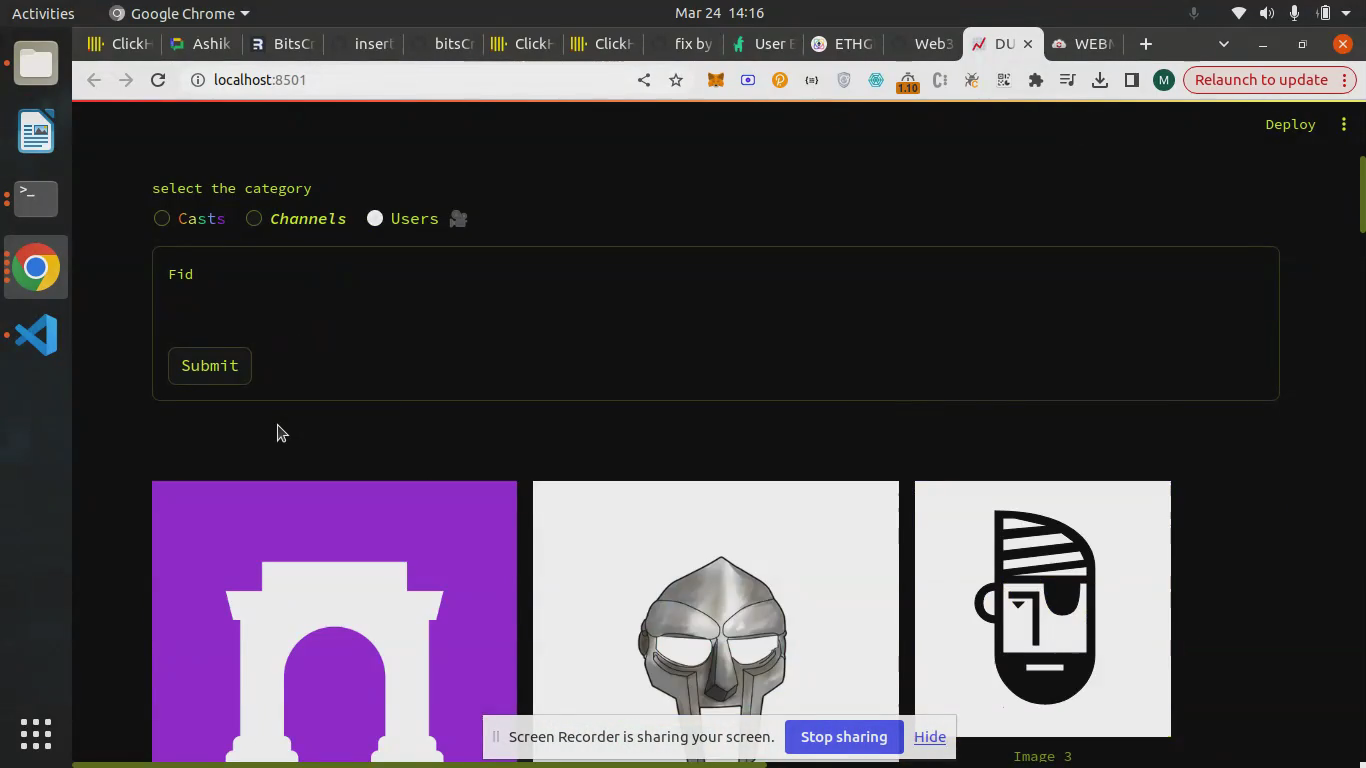Go back to previous page
1366x768 pixels.
click(94, 80)
